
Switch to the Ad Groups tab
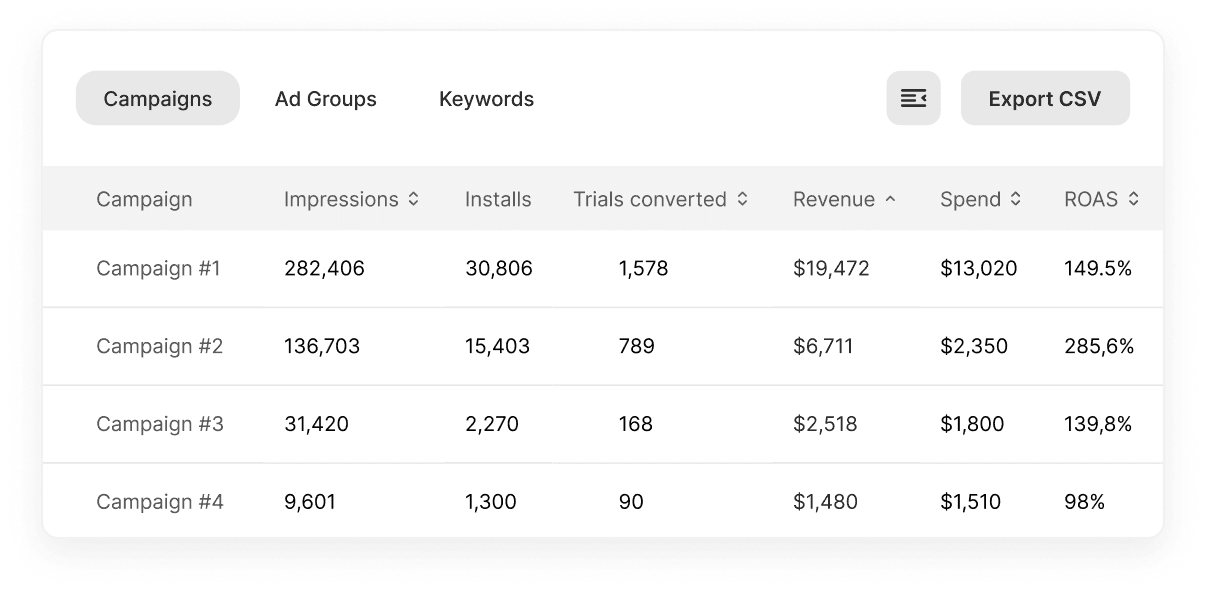pos(325,98)
